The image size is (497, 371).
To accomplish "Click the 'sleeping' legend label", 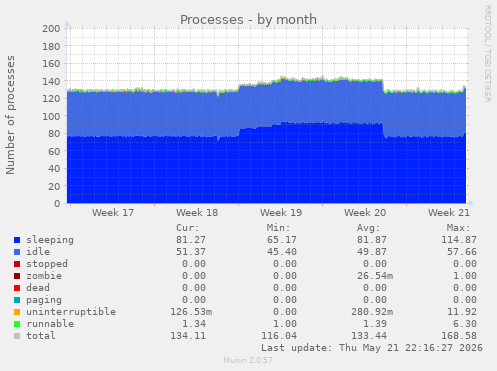I will click(x=50, y=240).
